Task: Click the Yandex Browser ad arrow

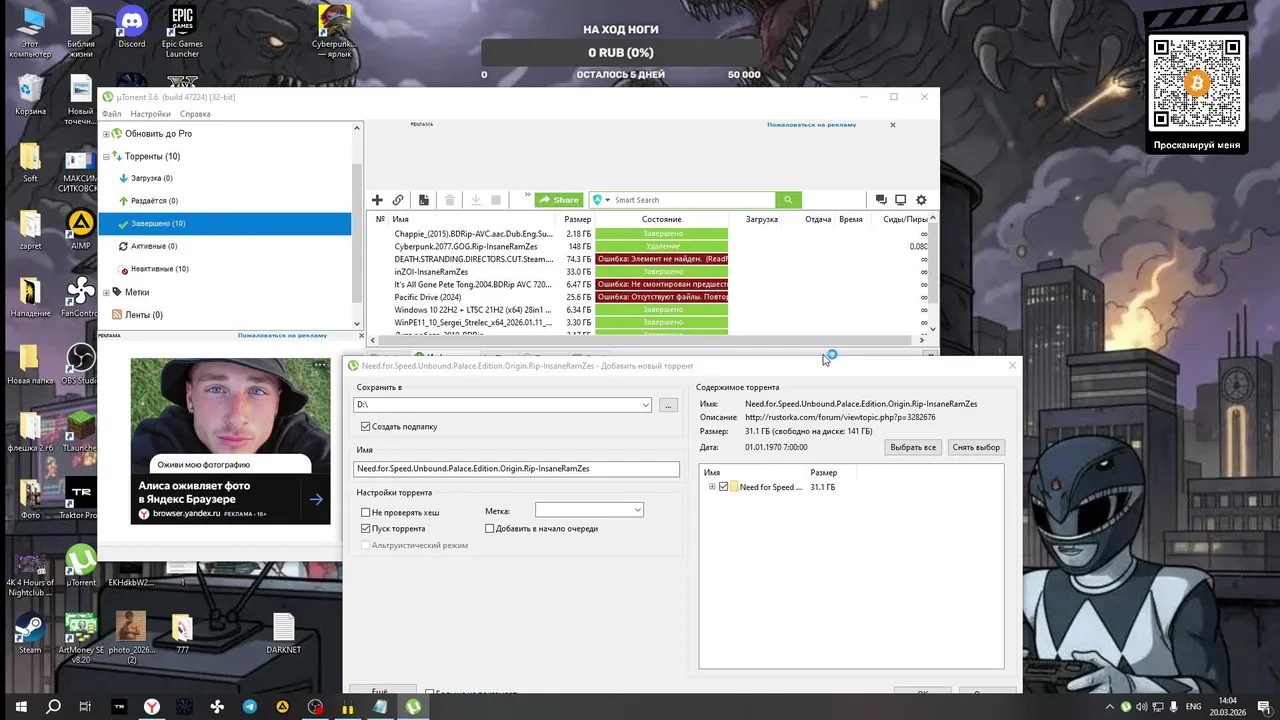Action: tap(316, 499)
